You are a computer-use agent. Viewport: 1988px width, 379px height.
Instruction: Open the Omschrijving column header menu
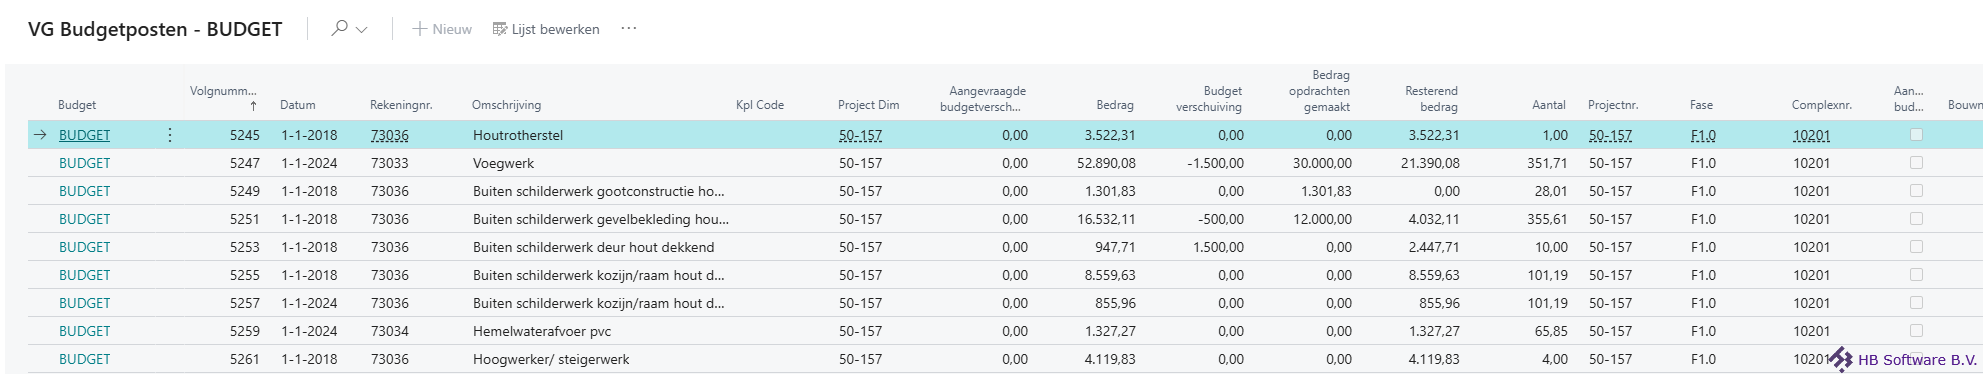[506, 105]
